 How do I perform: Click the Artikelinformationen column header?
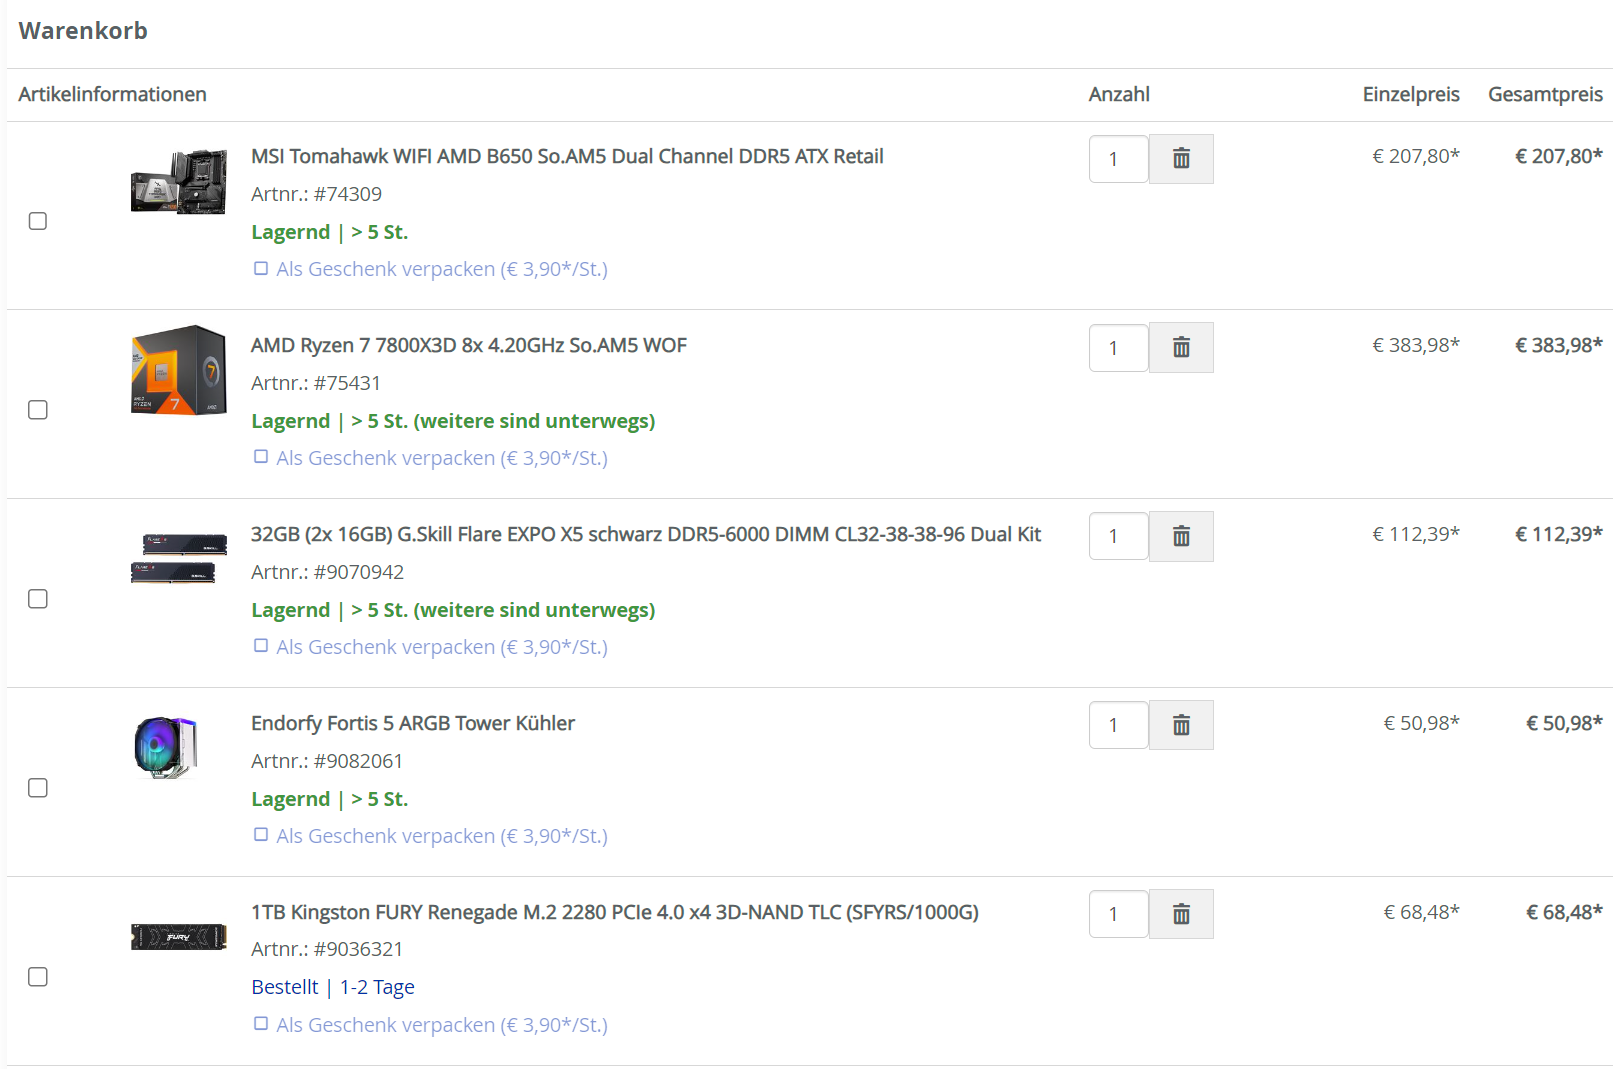point(112,94)
